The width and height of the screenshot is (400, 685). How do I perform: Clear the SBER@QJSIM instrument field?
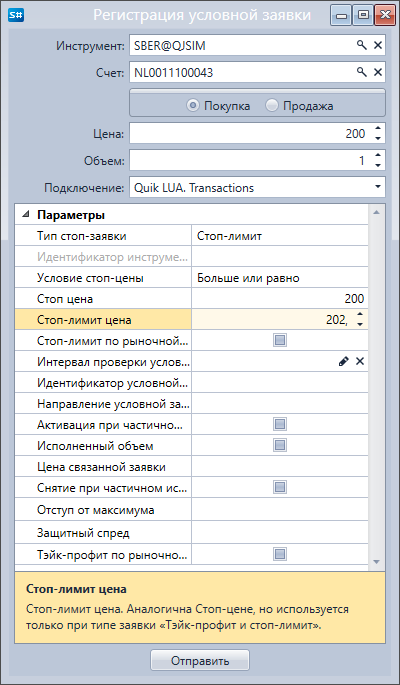click(378, 45)
